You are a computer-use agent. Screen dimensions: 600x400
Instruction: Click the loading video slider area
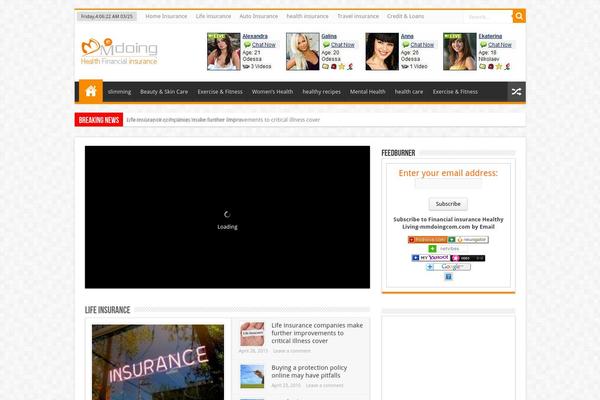click(227, 217)
